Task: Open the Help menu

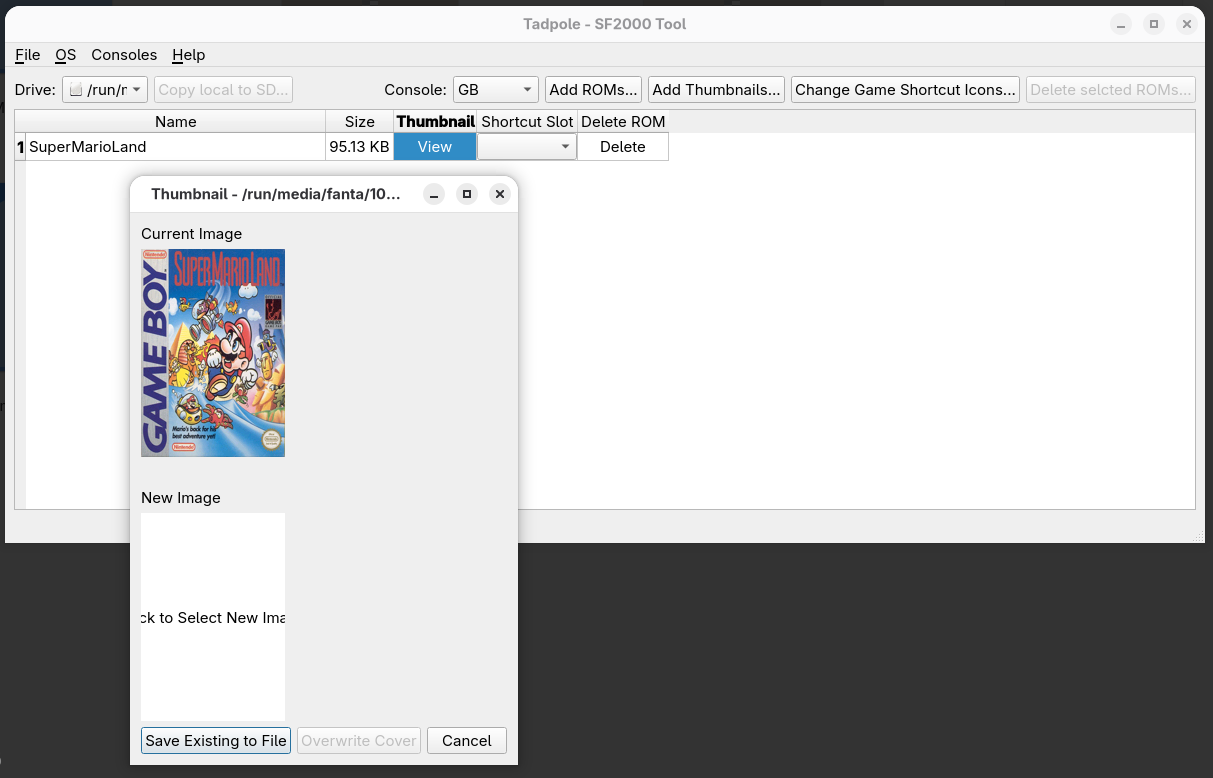Action: (x=188, y=55)
